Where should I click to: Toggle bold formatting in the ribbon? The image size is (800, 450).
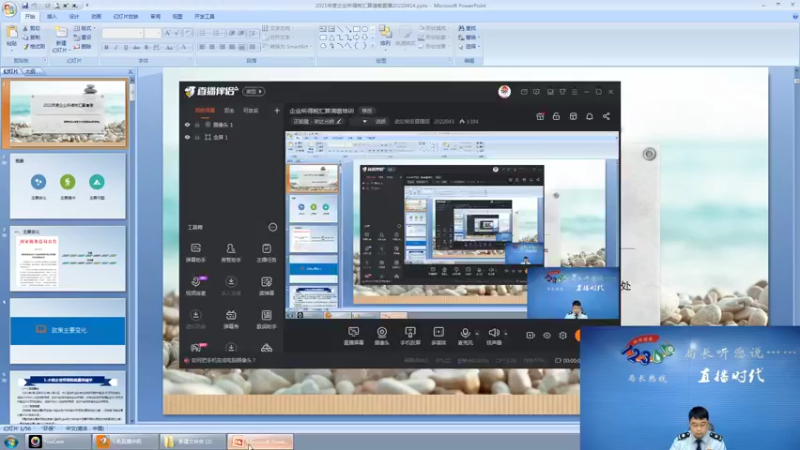pyautogui.click(x=107, y=47)
